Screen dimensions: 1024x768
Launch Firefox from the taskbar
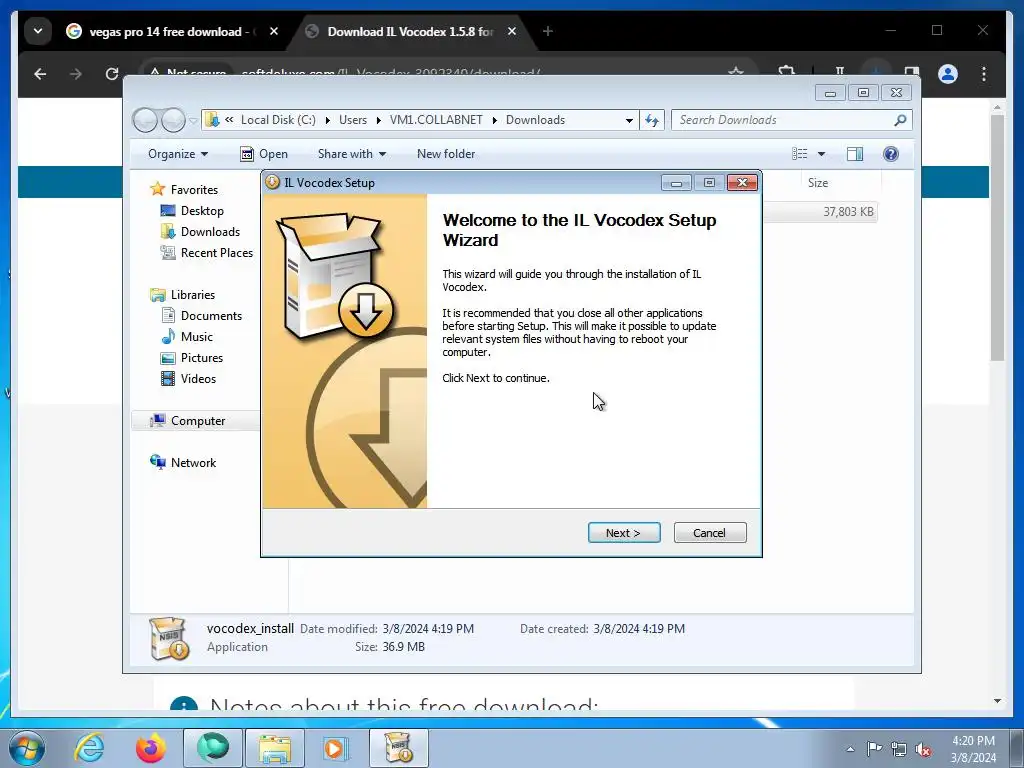(151, 748)
